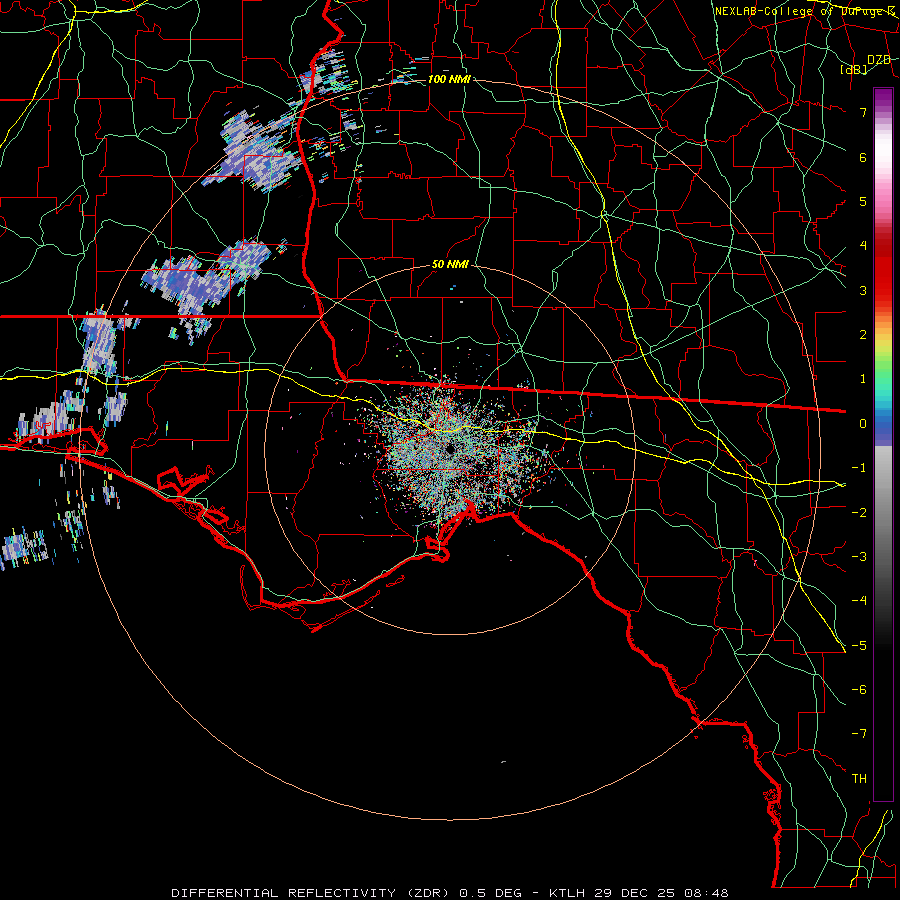Click the "7" value on the color scale
The width and height of the screenshot is (900, 900).
click(x=863, y=112)
